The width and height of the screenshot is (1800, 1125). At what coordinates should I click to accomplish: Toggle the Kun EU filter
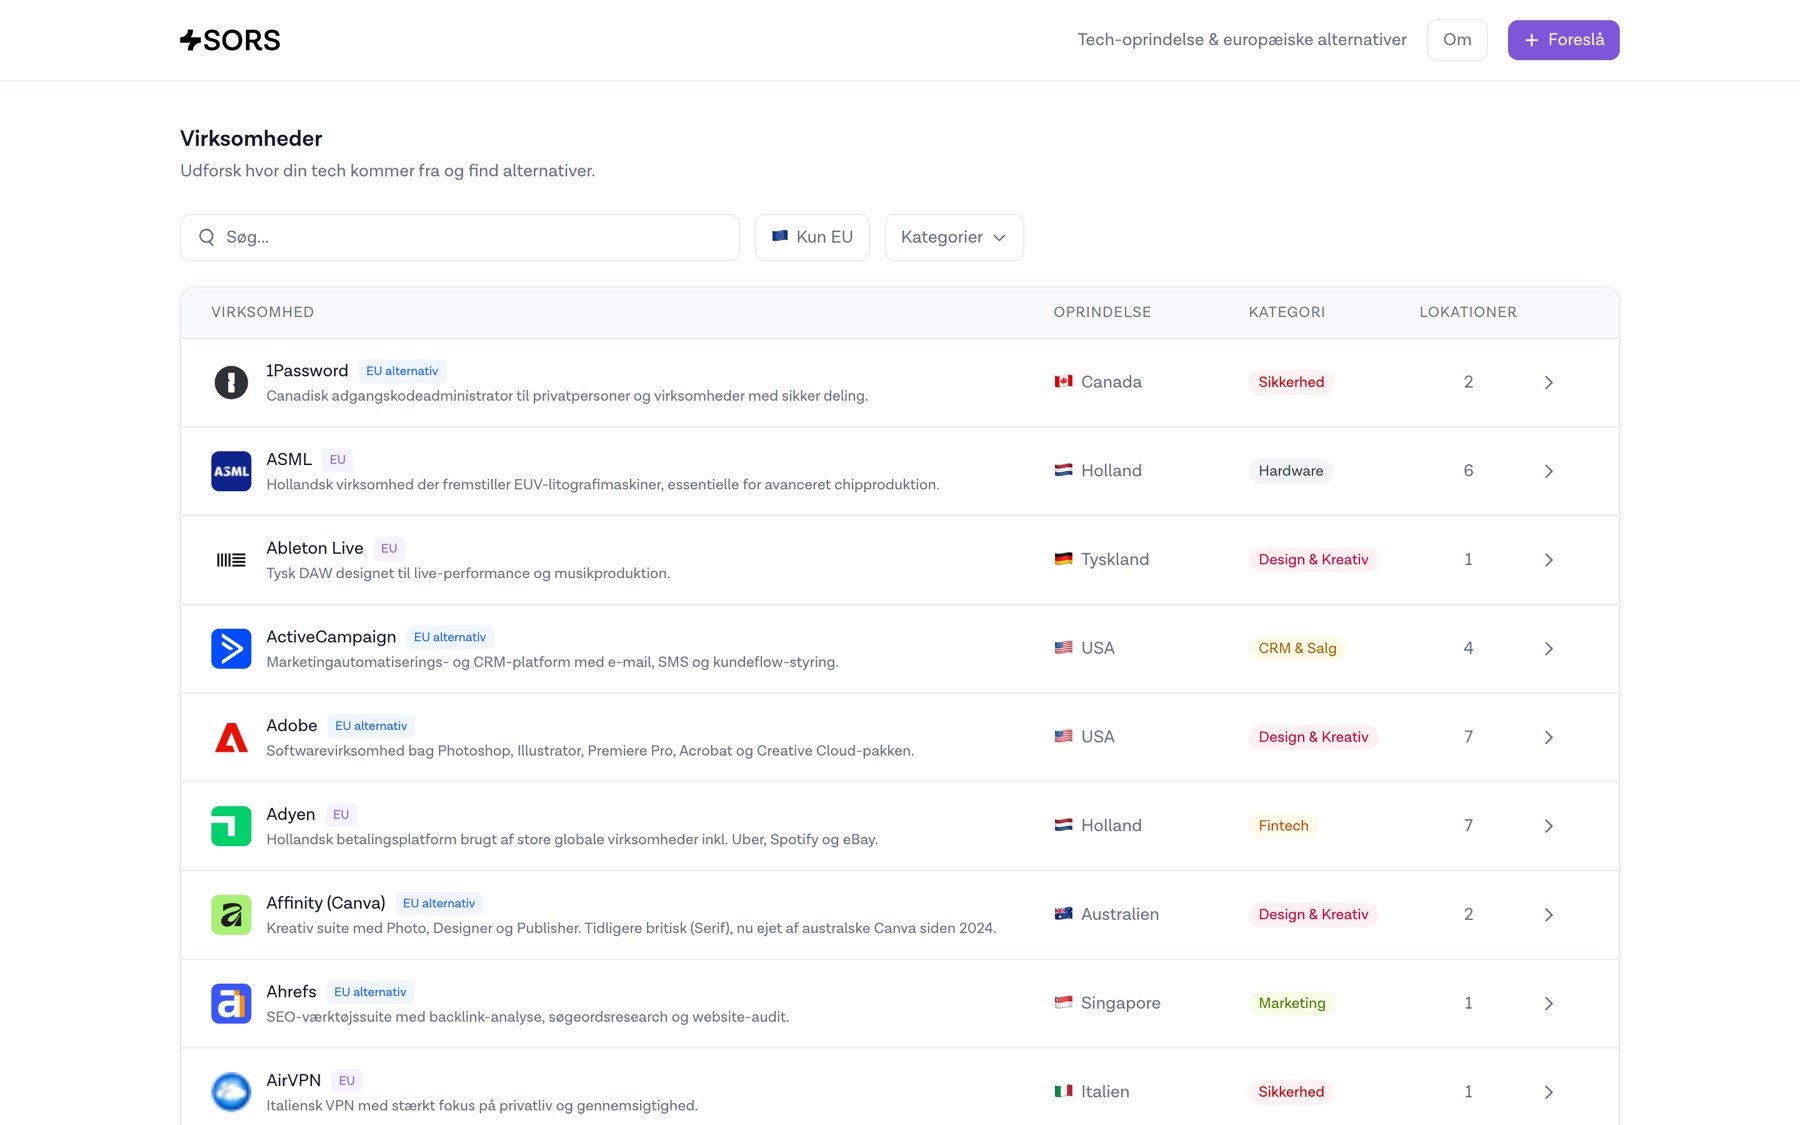pos(812,237)
